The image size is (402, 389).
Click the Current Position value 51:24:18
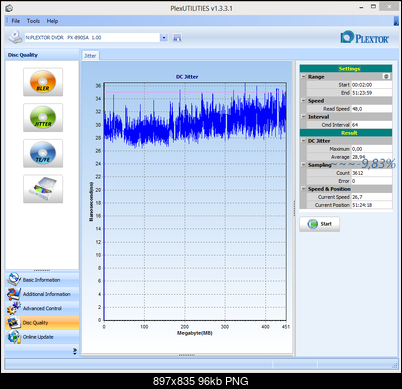(x=372, y=205)
